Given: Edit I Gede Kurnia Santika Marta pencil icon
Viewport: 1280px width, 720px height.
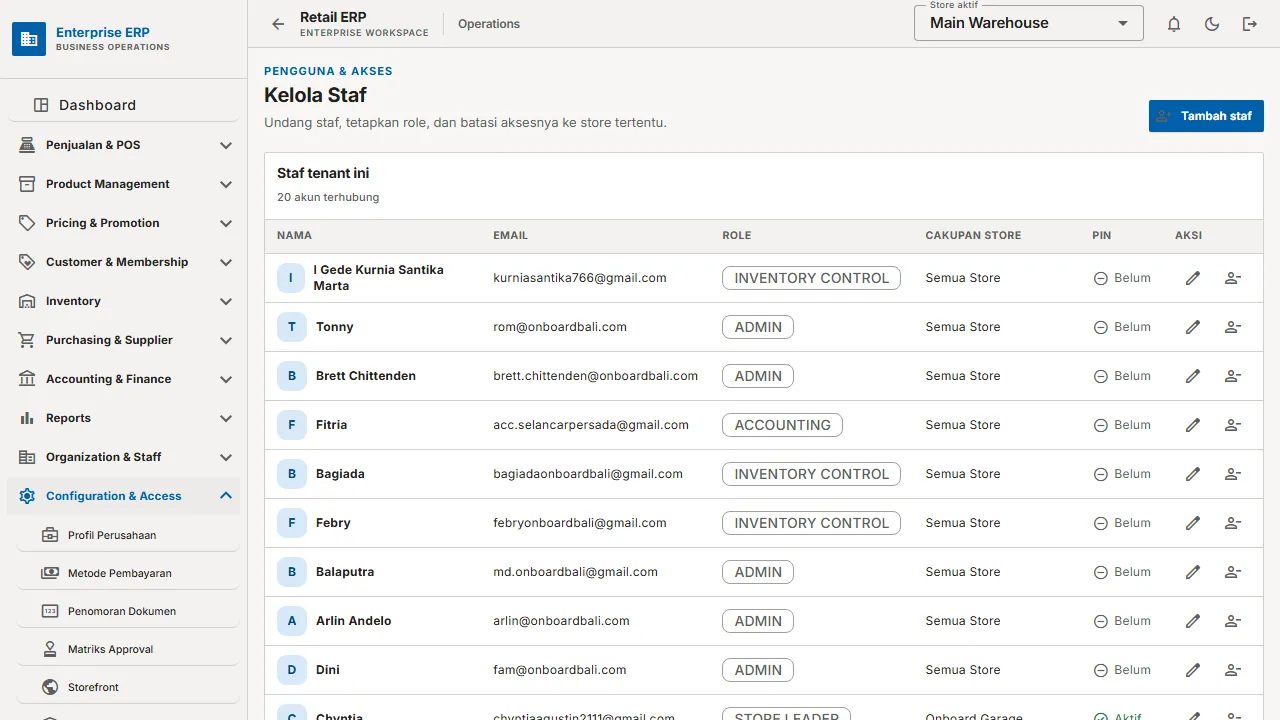Looking at the screenshot, I should click(1193, 278).
